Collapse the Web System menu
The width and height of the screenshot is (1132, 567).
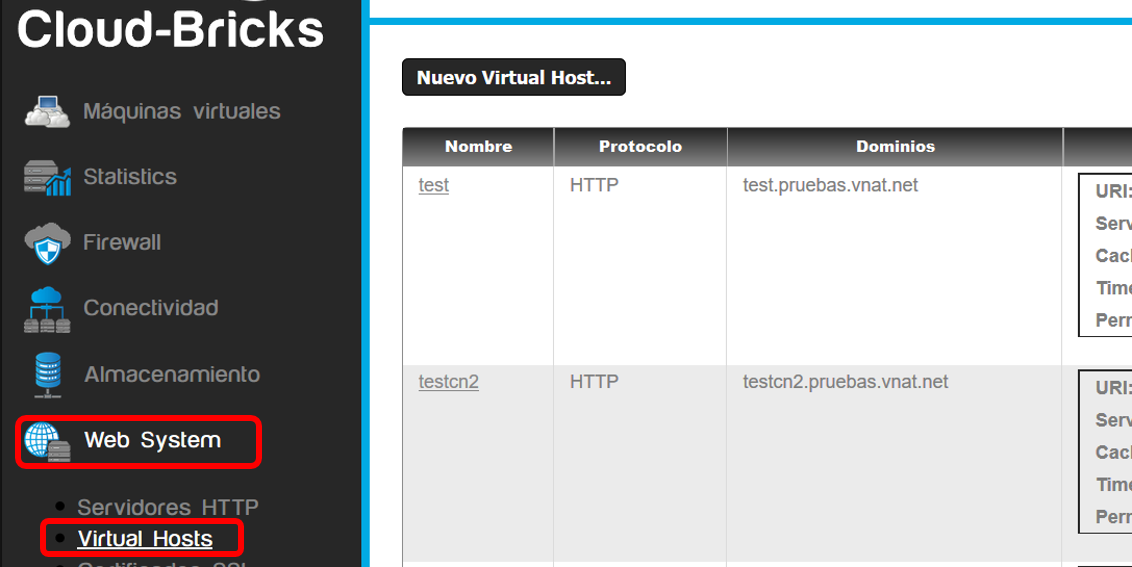(x=152, y=440)
